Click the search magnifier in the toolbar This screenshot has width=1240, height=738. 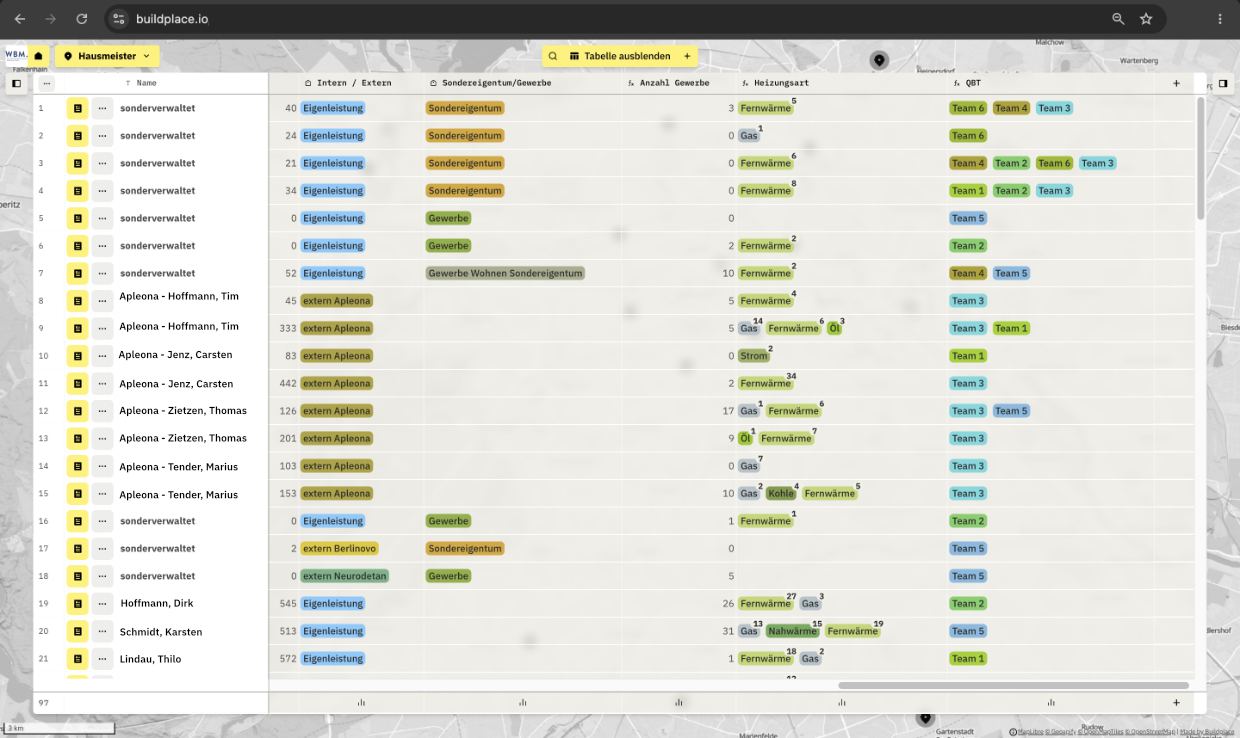point(552,56)
